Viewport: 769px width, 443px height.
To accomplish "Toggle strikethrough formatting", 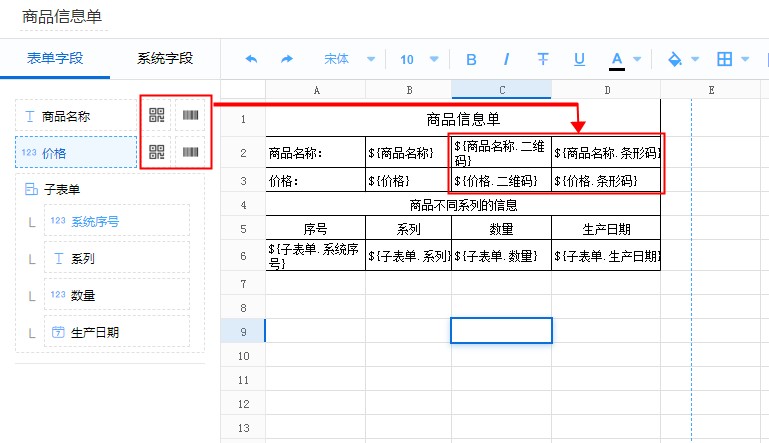I will 543,60.
